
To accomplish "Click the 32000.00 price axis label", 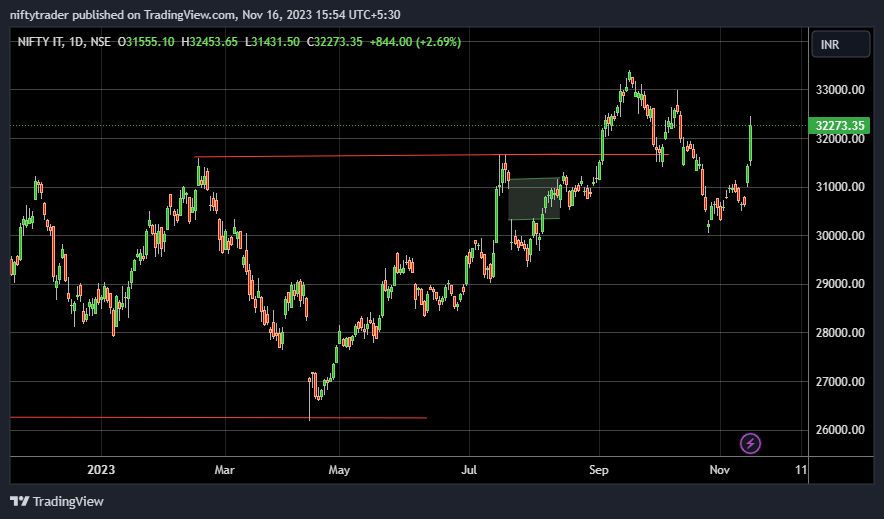I will pyautogui.click(x=840, y=139).
